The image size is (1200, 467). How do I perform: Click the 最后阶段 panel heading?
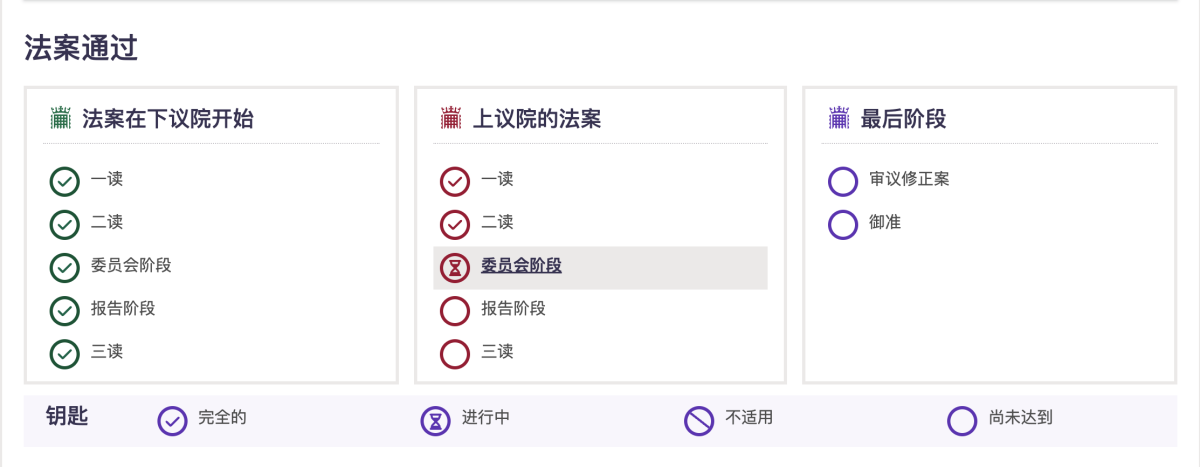pos(904,120)
